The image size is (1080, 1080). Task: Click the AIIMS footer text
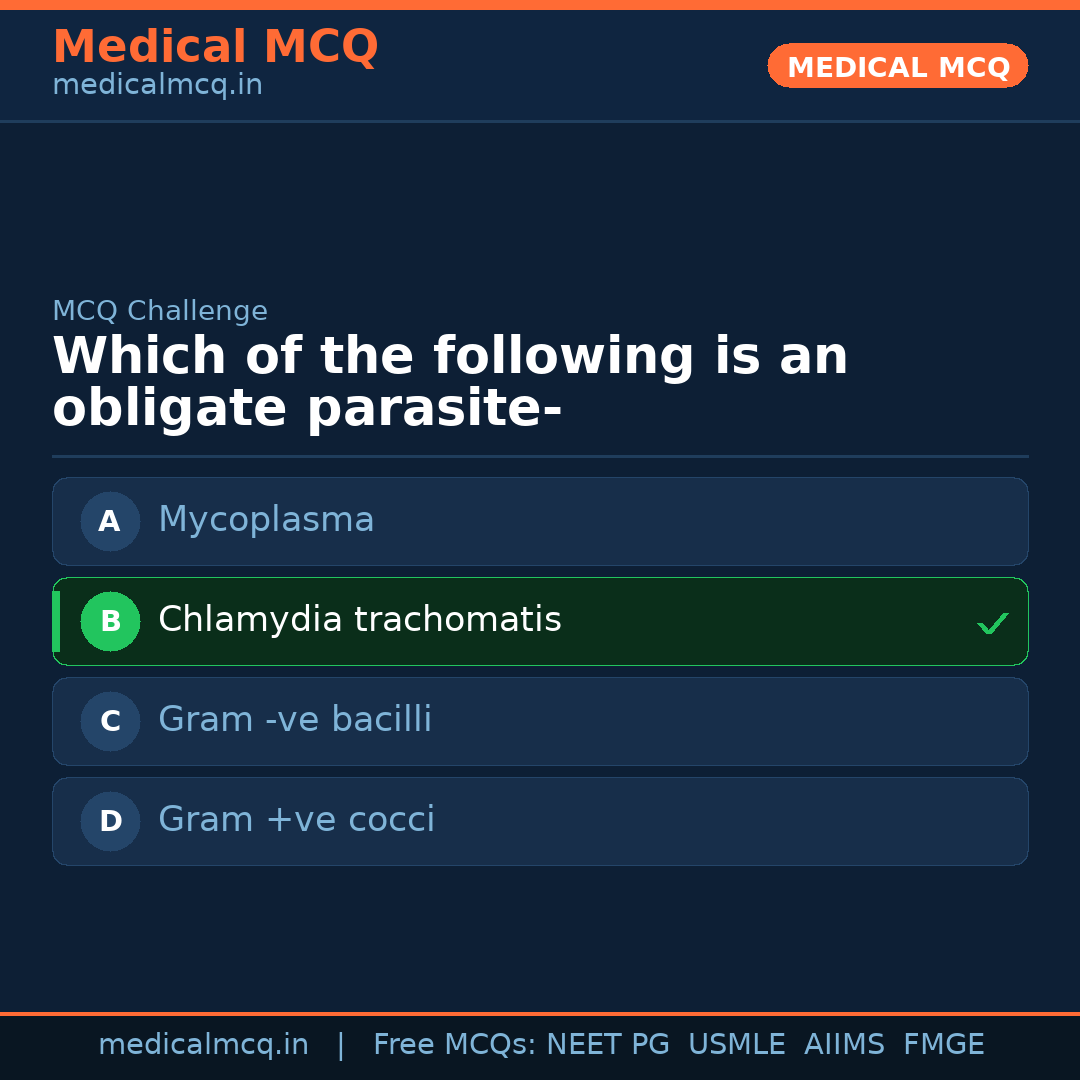click(x=844, y=1045)
